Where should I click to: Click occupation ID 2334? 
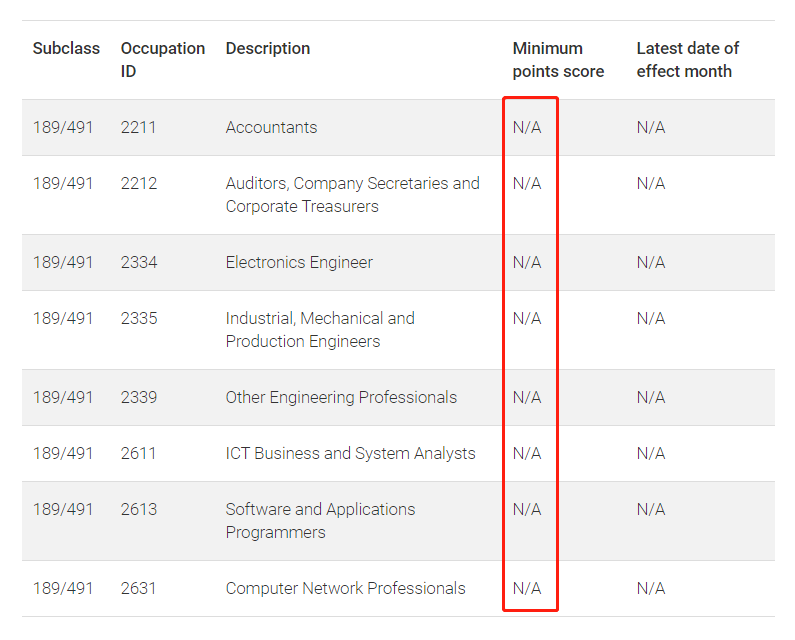pos(139,262)
